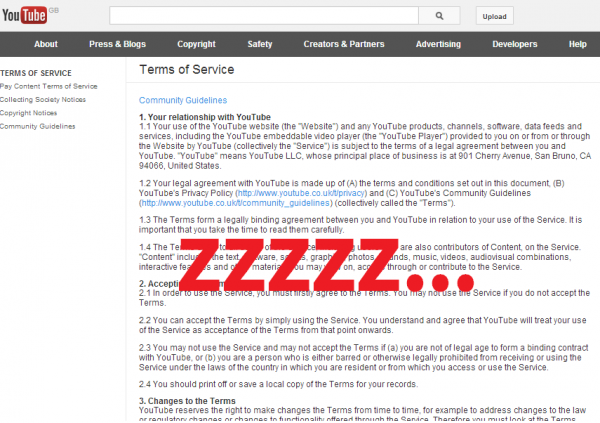Open Creators & Partners section
This screenshot has width=600, height=423.
(344, 44)
